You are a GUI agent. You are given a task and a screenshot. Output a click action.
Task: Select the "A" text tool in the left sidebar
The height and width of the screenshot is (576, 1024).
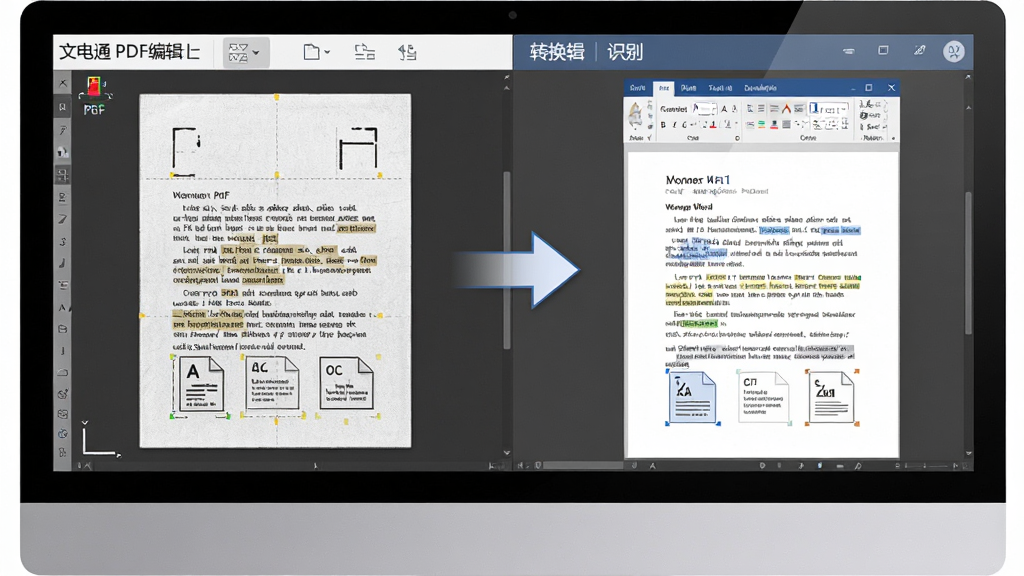click(x=63, y=308)
